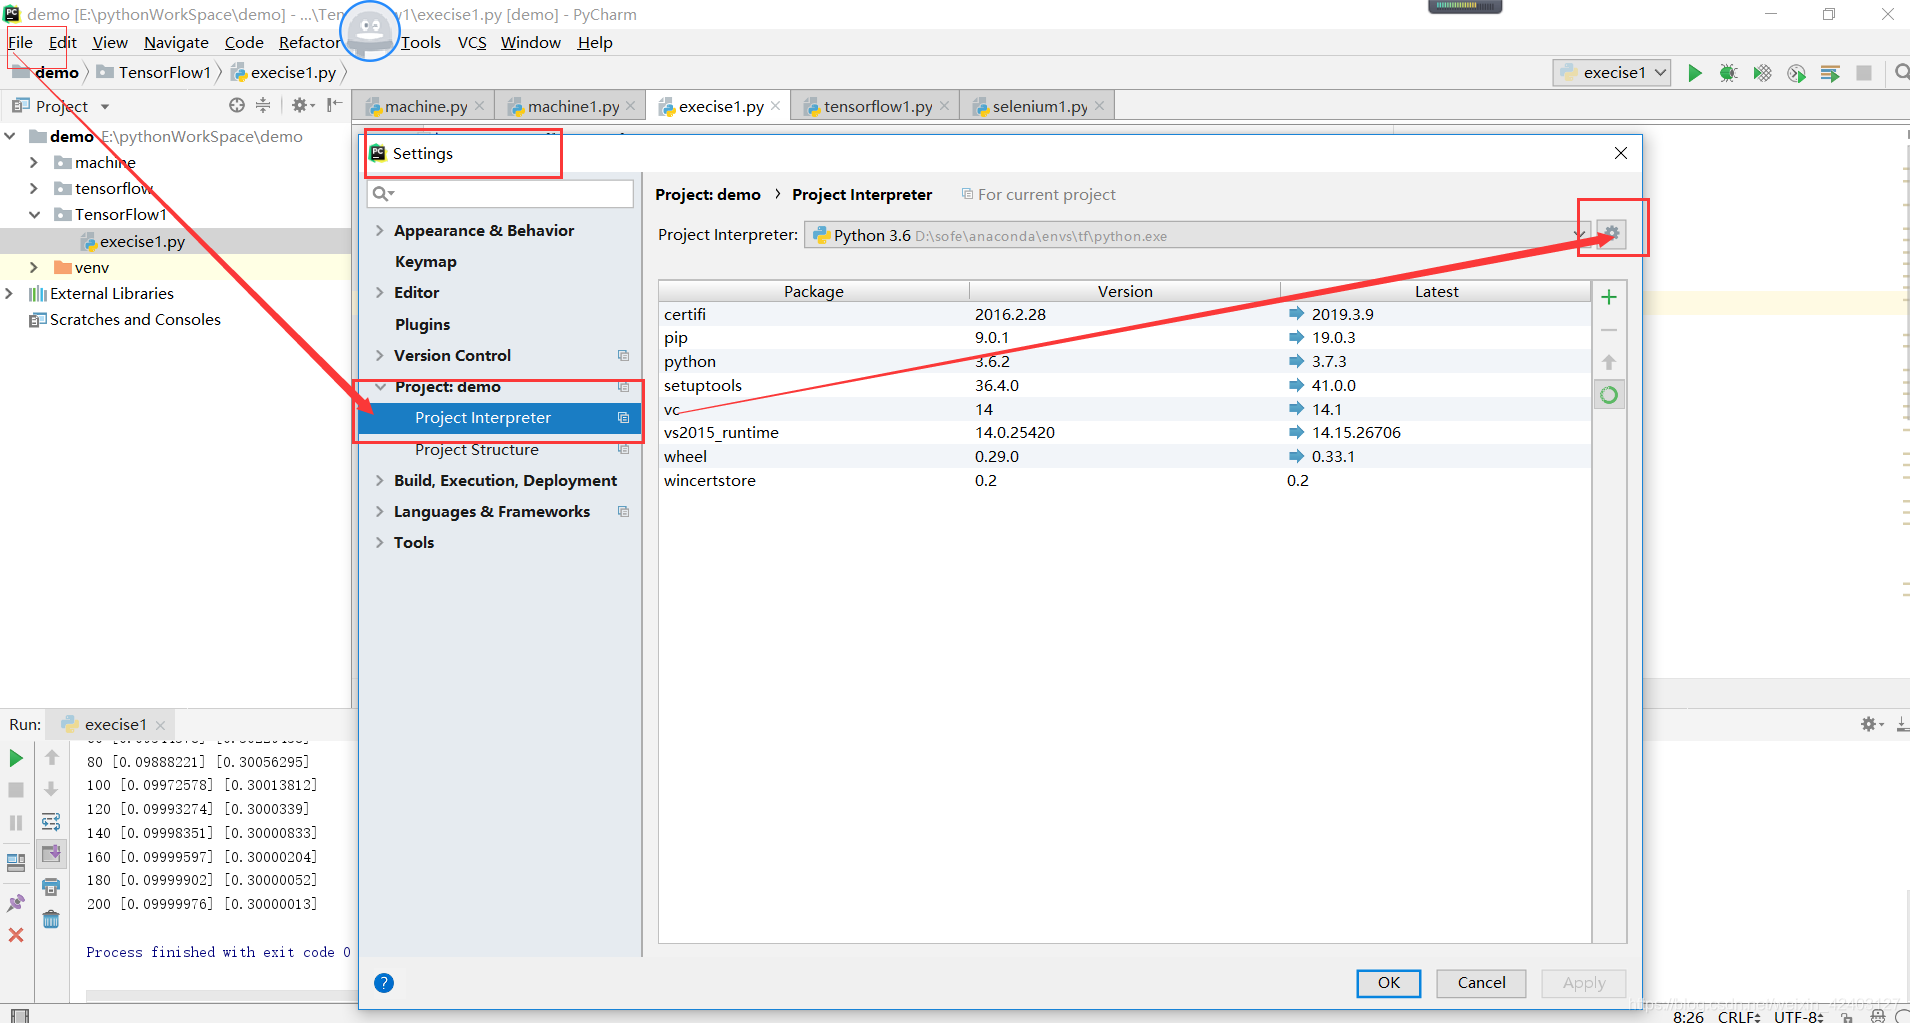The width and height of the screenshot is (1910, 1023).
Task: Select Project Structure settings item
Action: coord(476,449)
